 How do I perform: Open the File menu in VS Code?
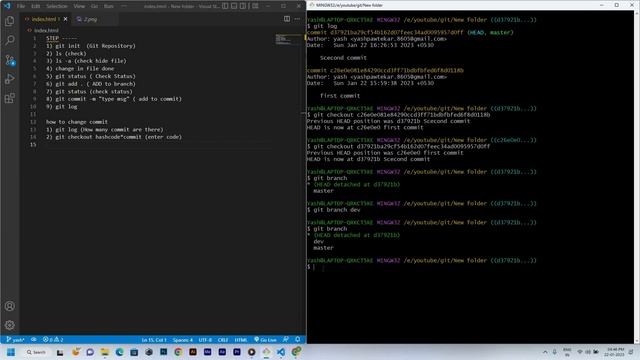21,6
